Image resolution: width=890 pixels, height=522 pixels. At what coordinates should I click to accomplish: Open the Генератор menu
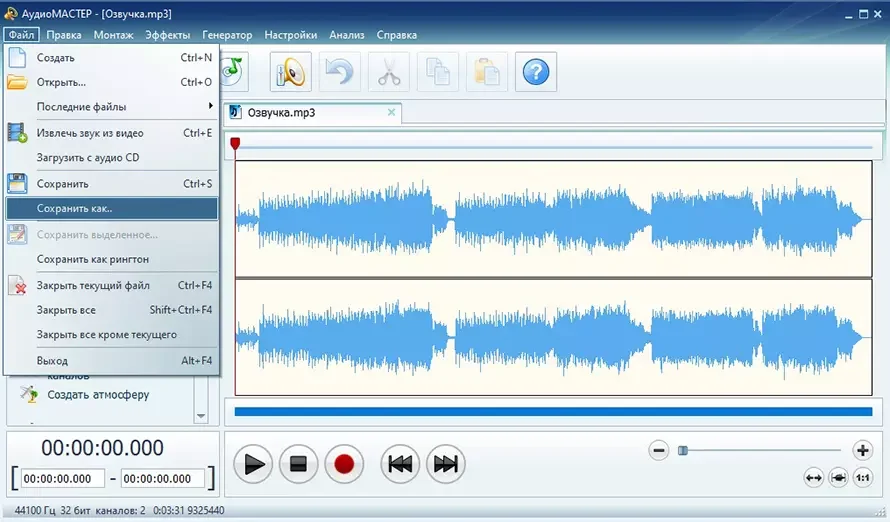pos(227,35)
